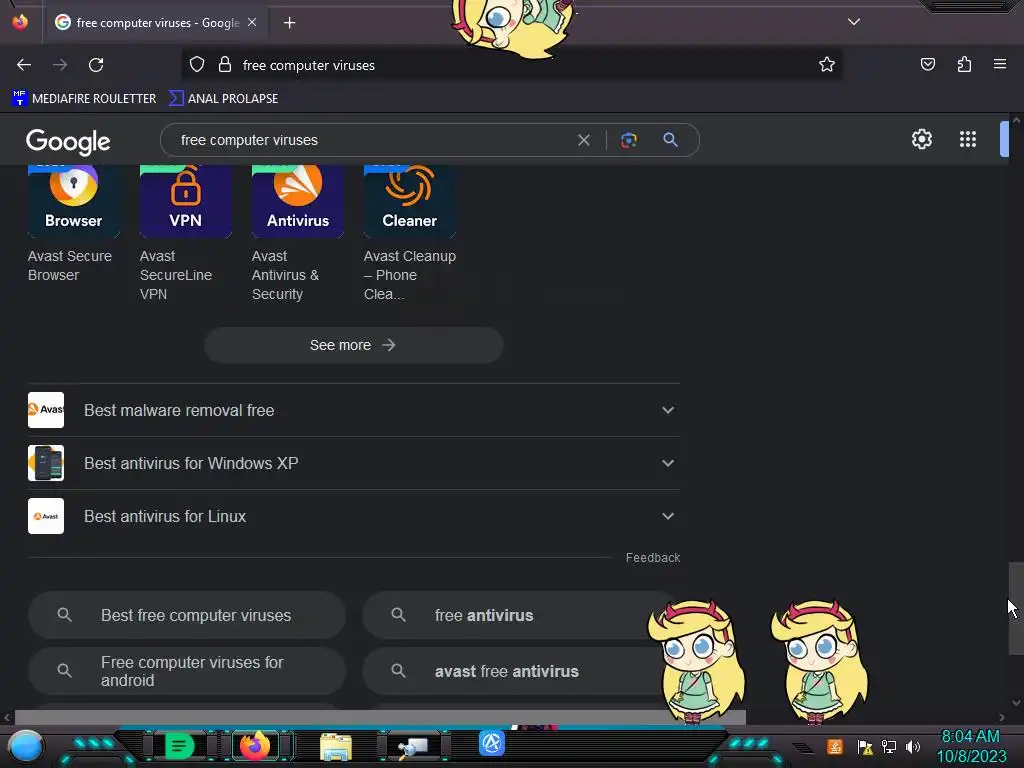
Task: Open the Google apps grid
Action: coord(967,139)
